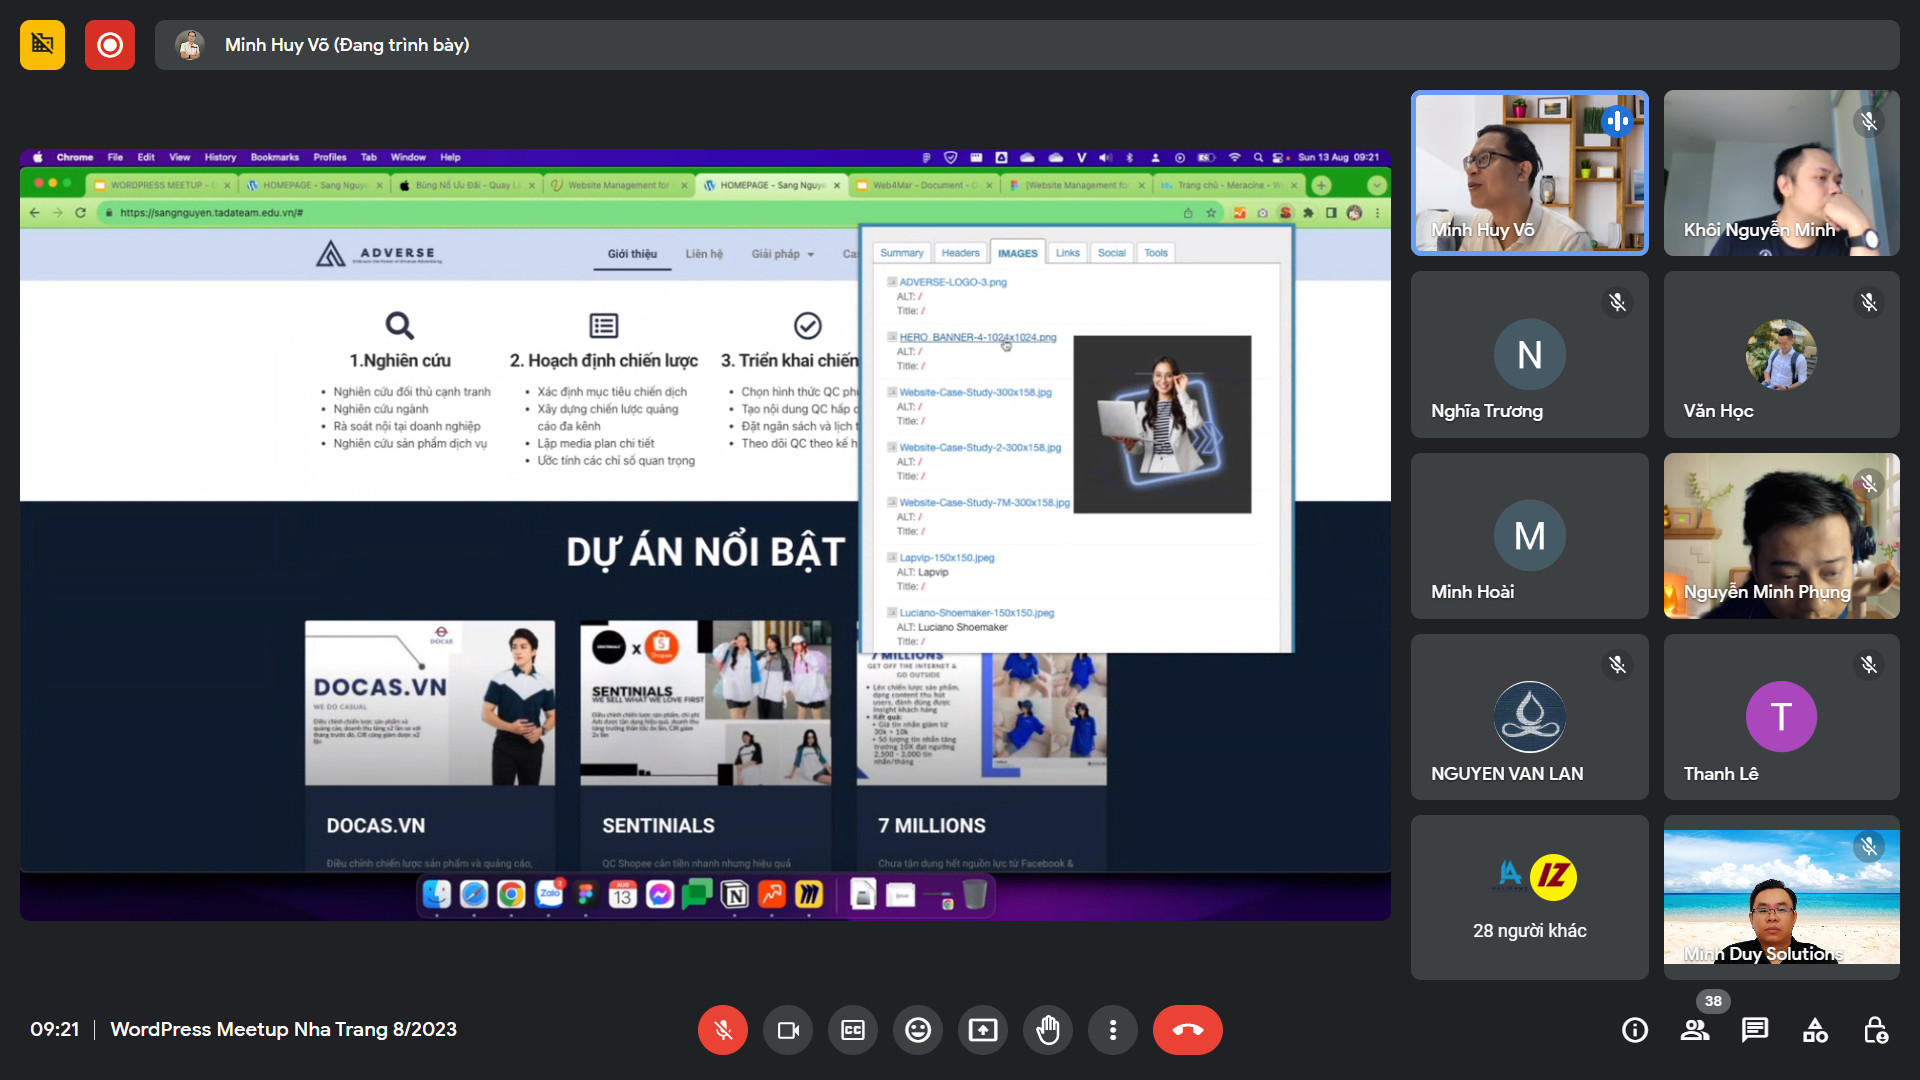
Task: Show the participants list icon
Action: tap(1695, 1030)
